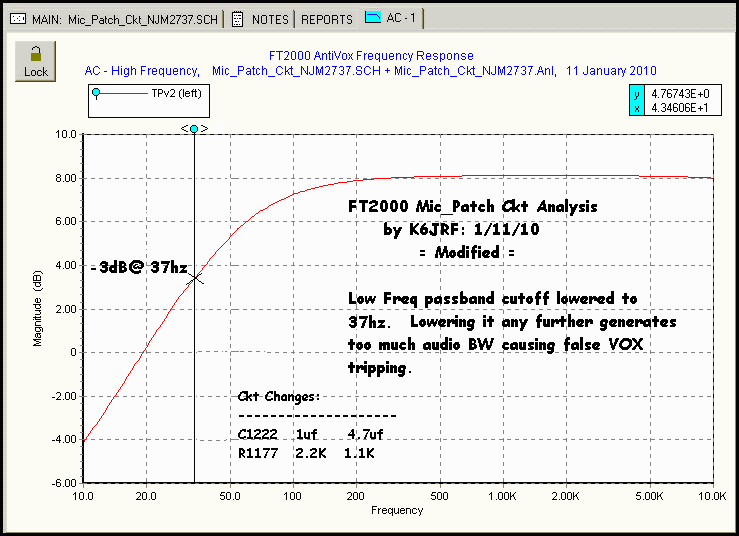This screenshot has height=536, width=739.
Task: Click the cyan y label in cursor readout
Action: point(636,93)
